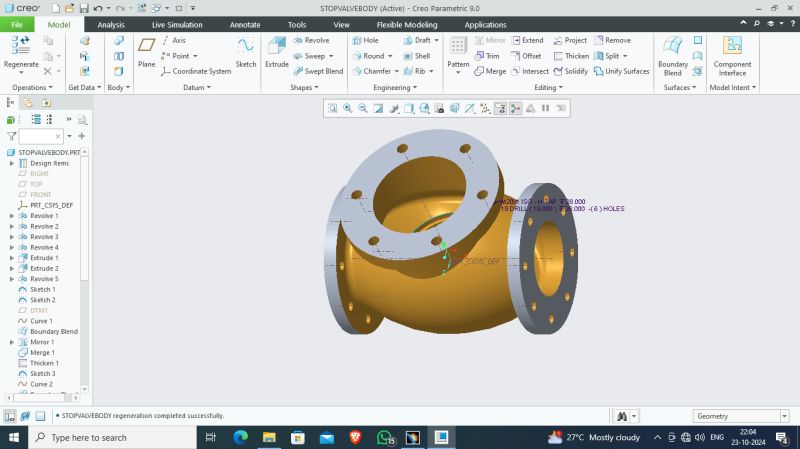Open the Round options dropdown arrow

click(x=390, y=56)
